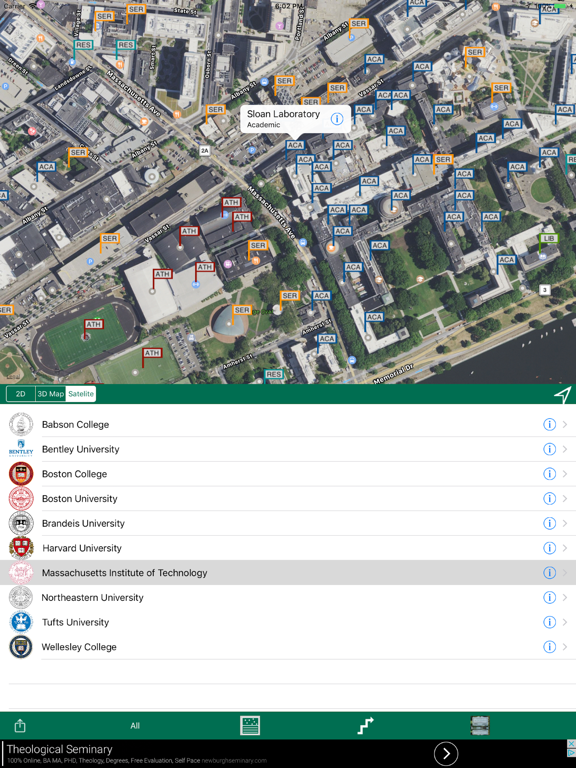576x768 pixels.
Task: Tap the Harvard University shield logo
Action: click(21, 548)
